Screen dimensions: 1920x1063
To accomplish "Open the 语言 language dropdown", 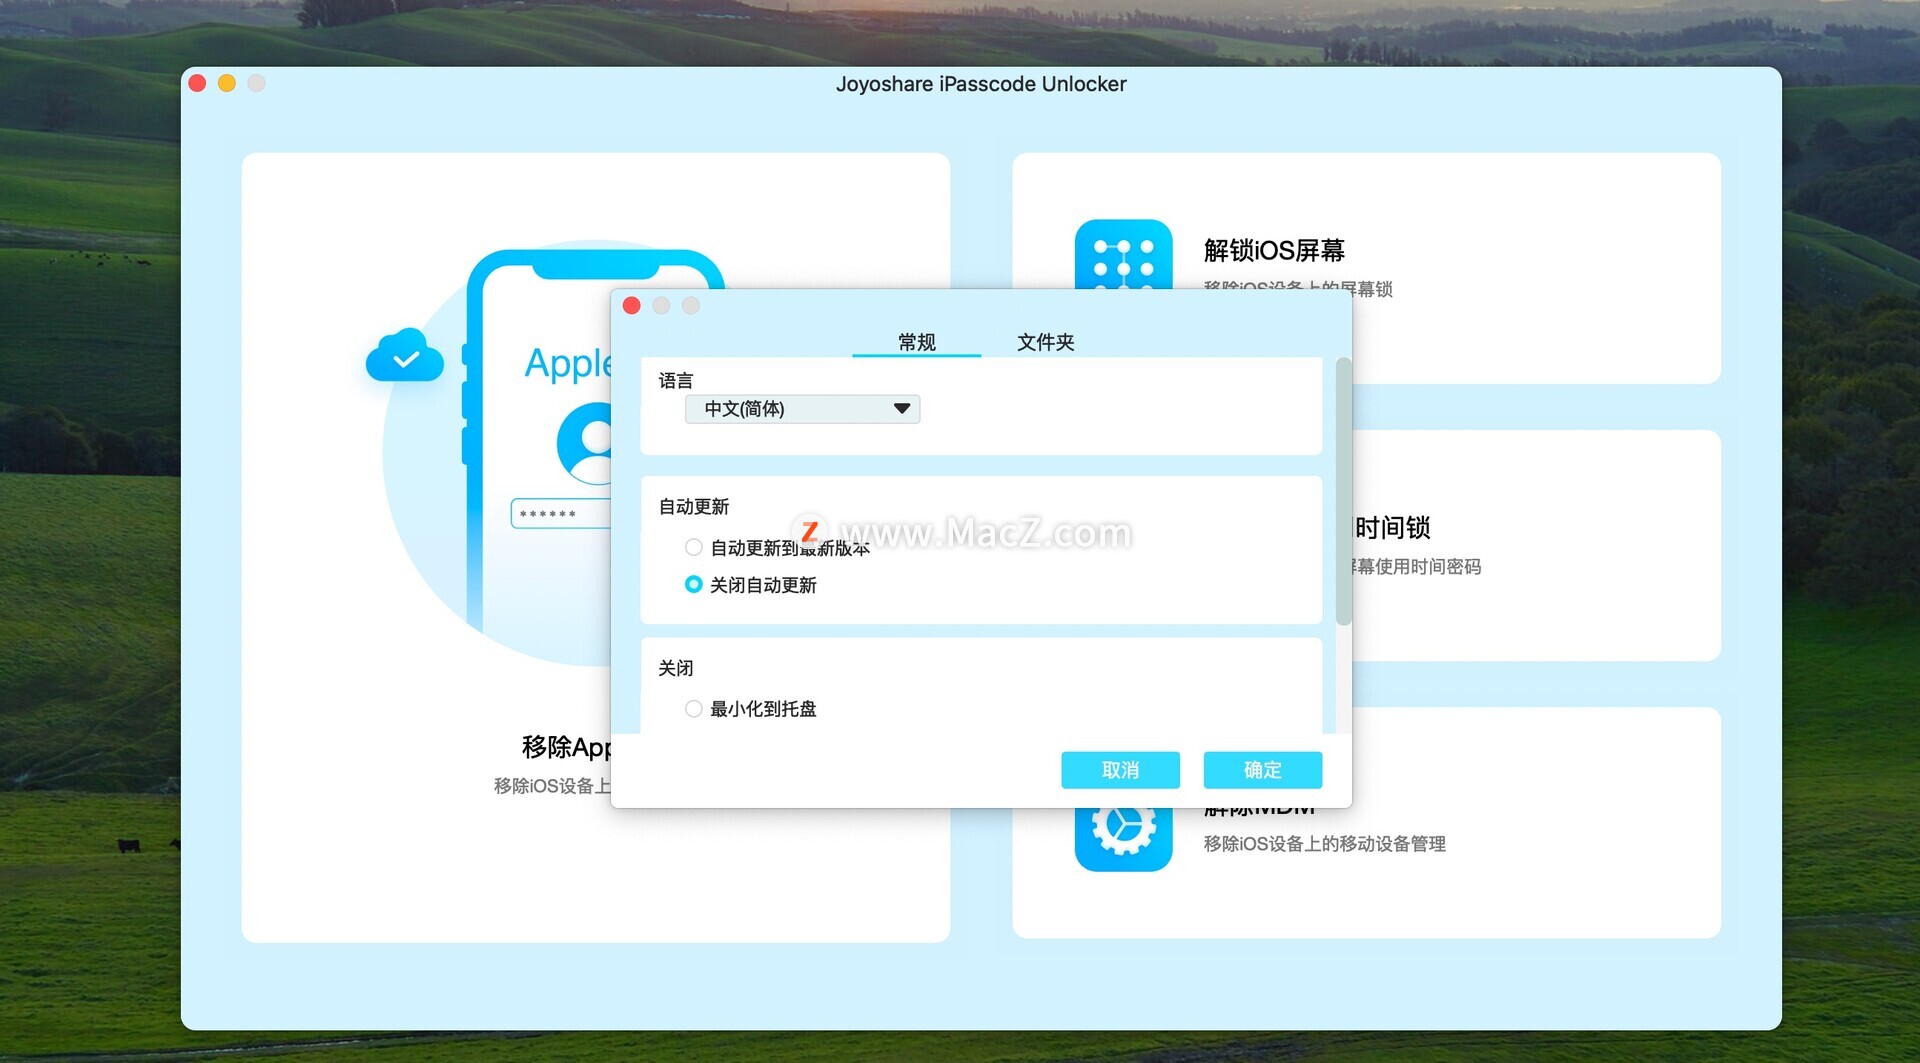I will pos(802,409).
